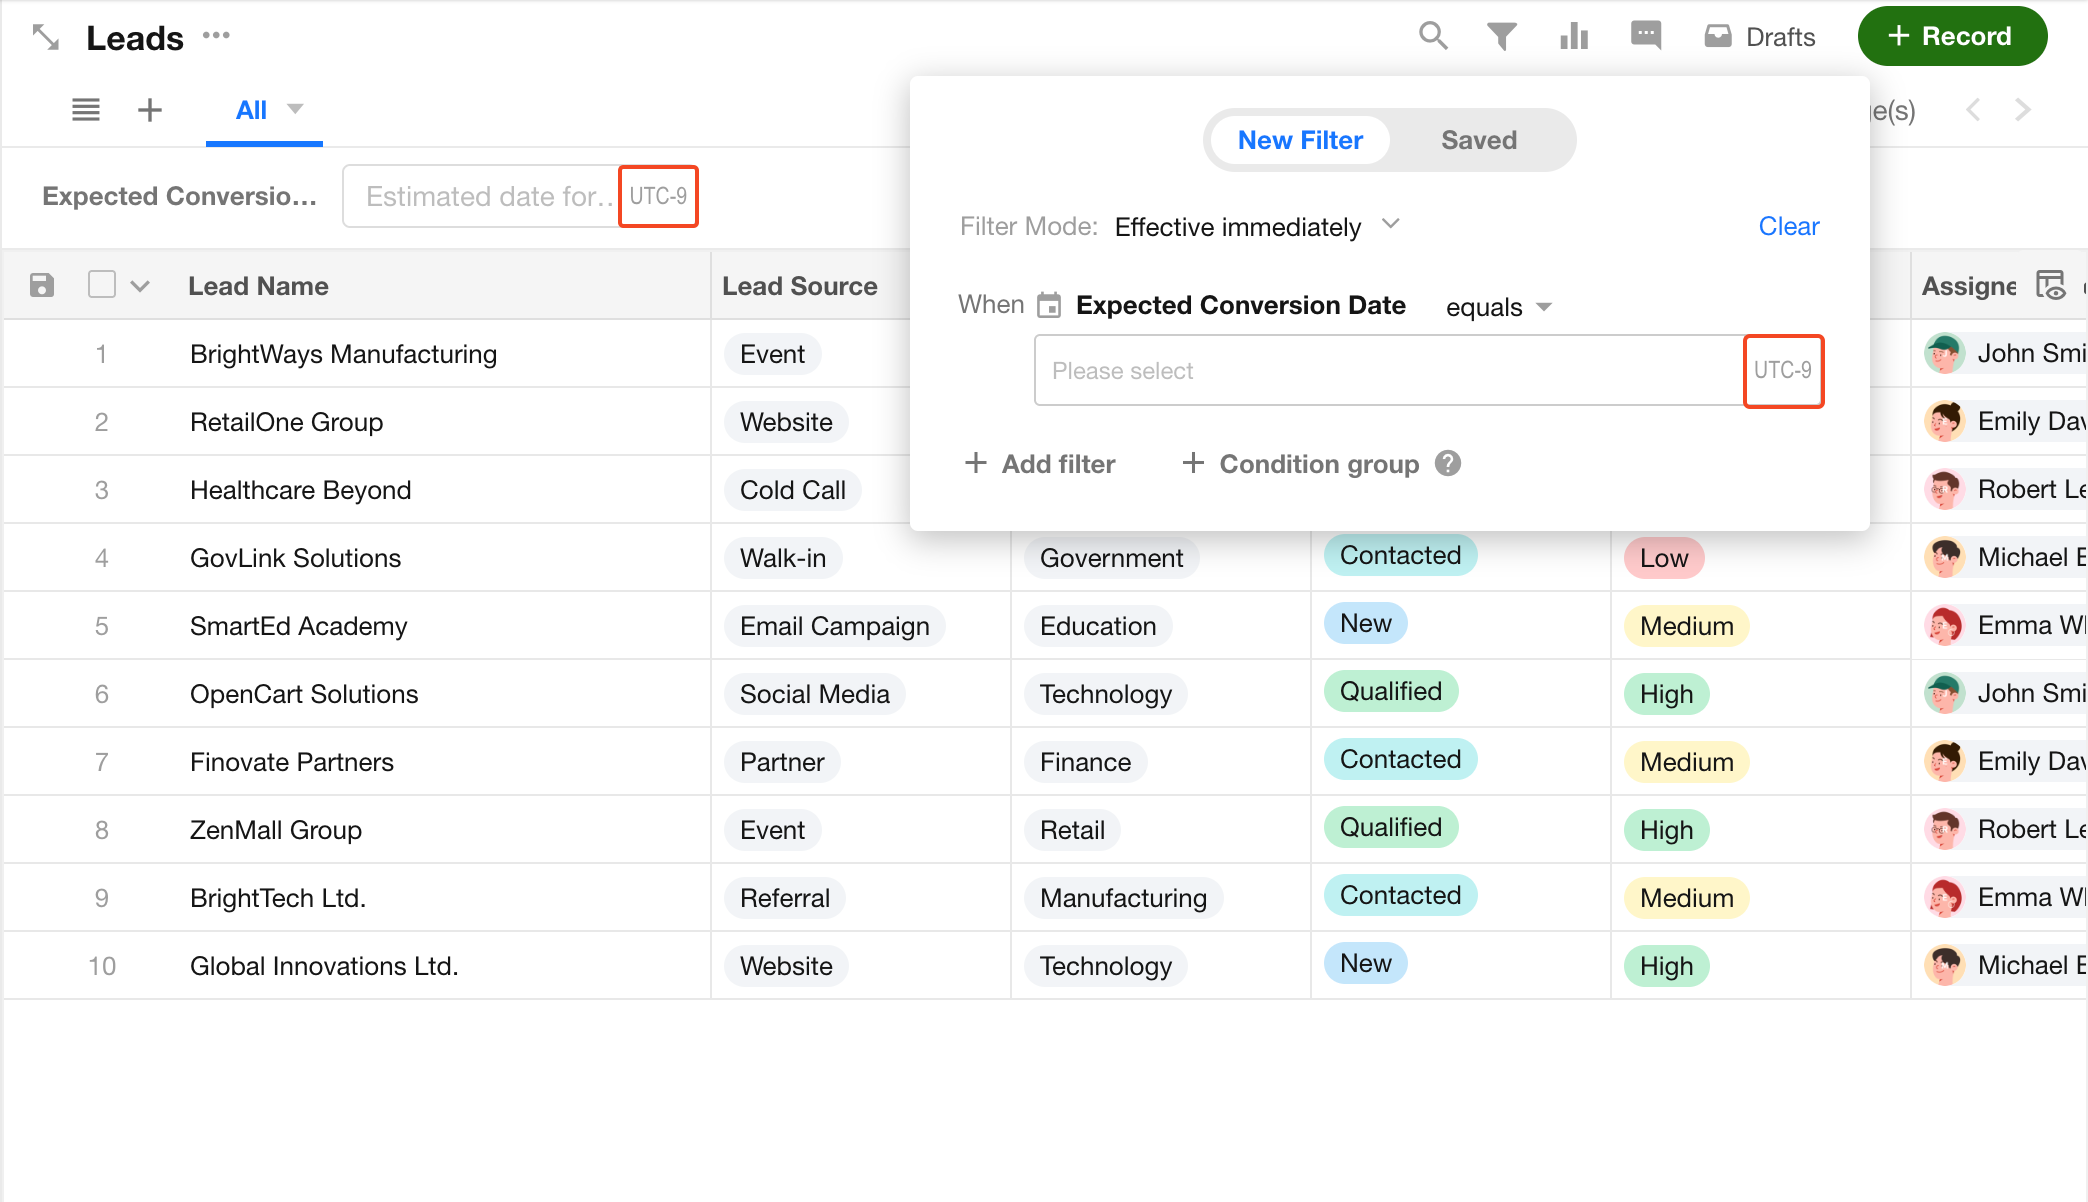The height and width of the screenshot is (1202, 2088).
Task: Click the collapse arrows icon beside Leads
Action: pos(46,38)
